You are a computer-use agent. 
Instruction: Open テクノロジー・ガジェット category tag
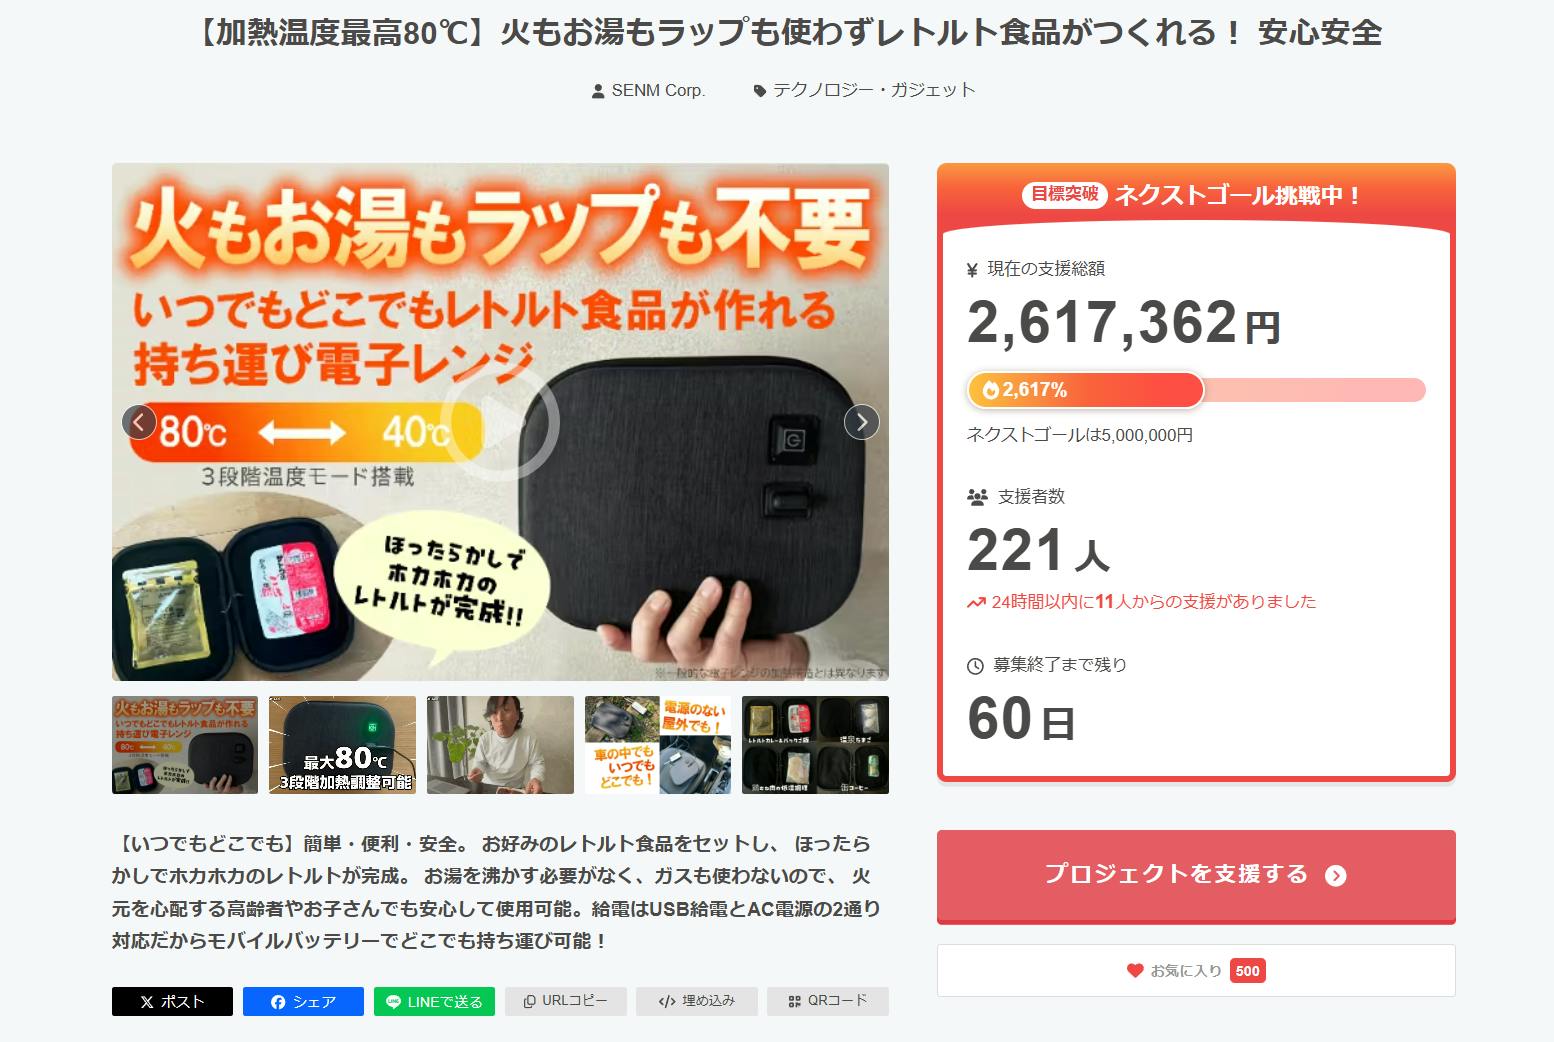(x=864, y=90)
